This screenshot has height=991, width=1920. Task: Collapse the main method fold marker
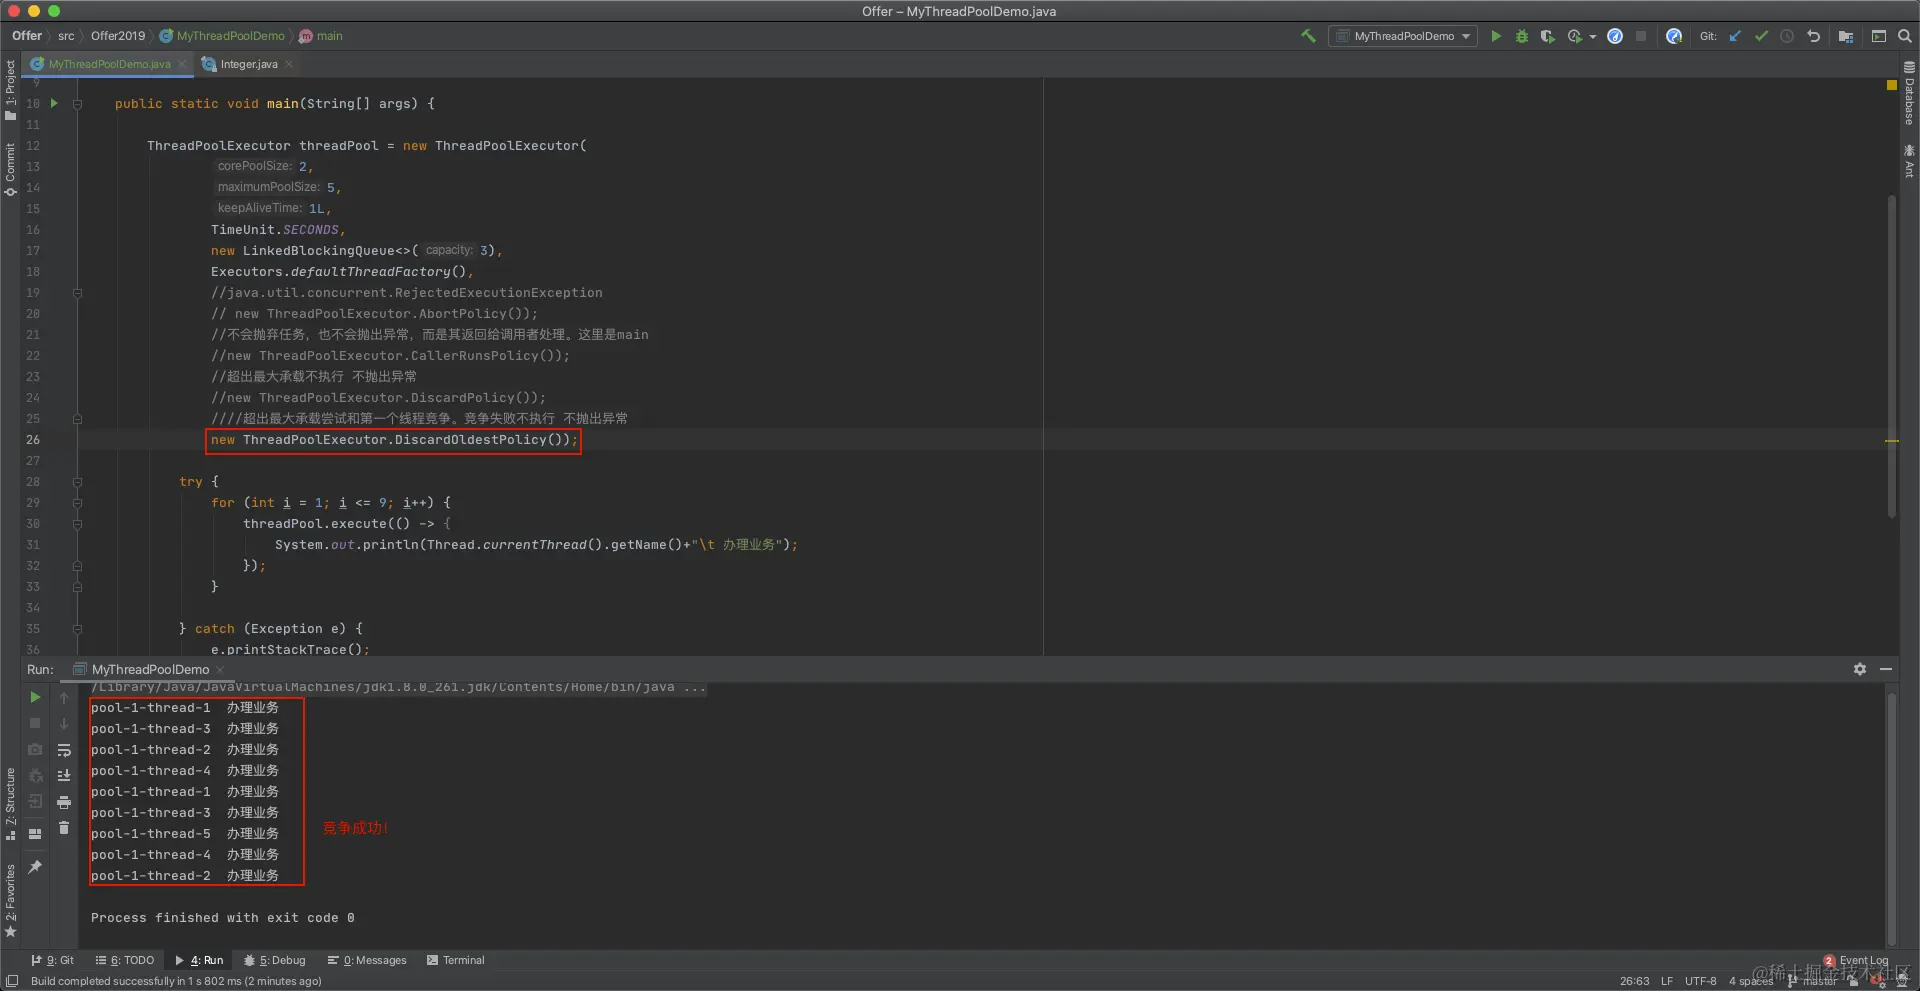pos(77,104)
